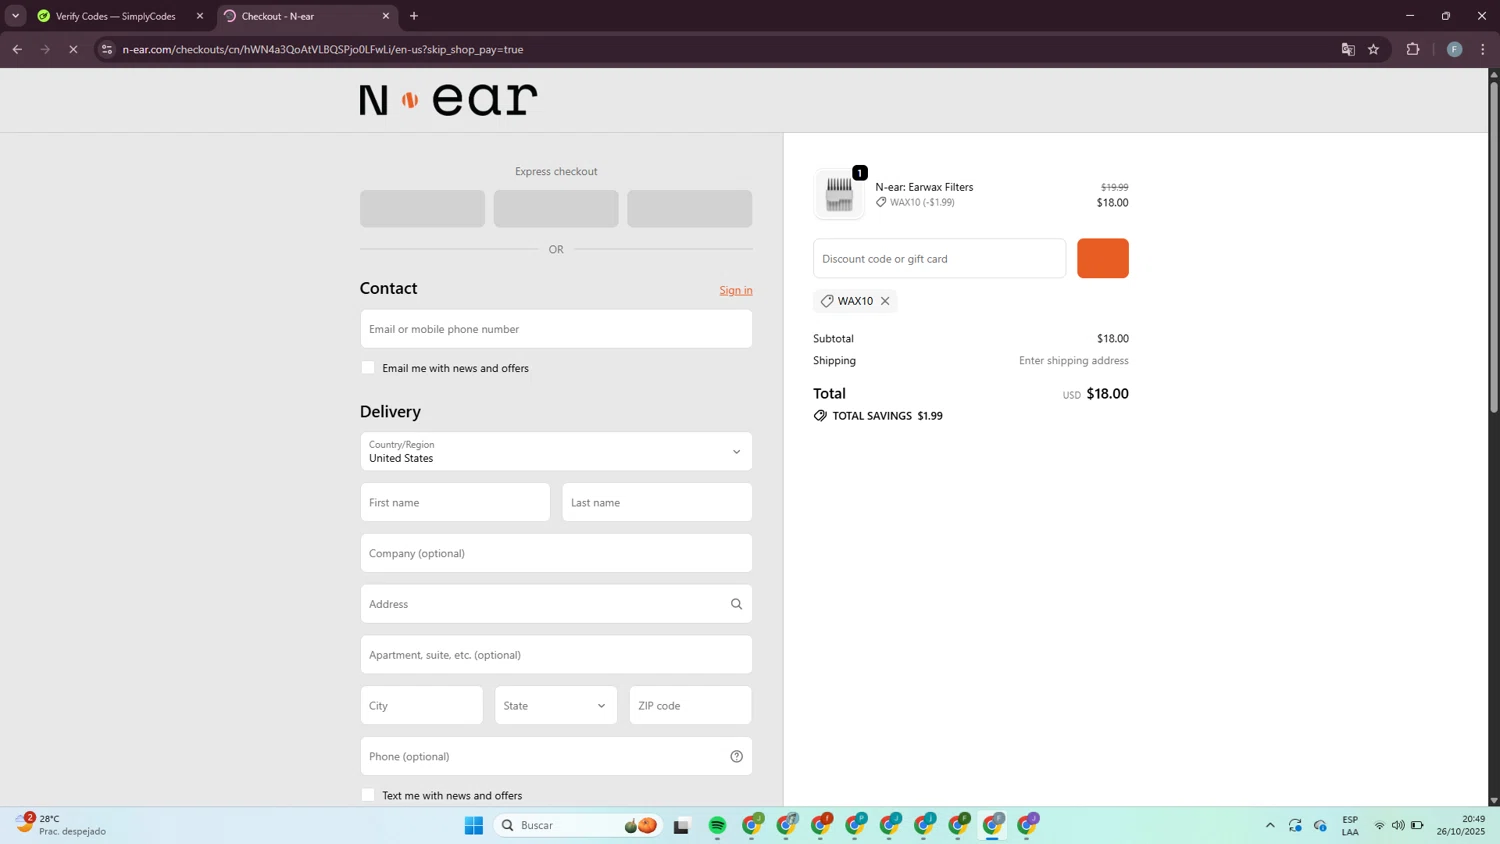This screenshot has height=844, width=1500.
Task: Click the WAX10 (-$1.99) line under product
Action: coord(915,202)
